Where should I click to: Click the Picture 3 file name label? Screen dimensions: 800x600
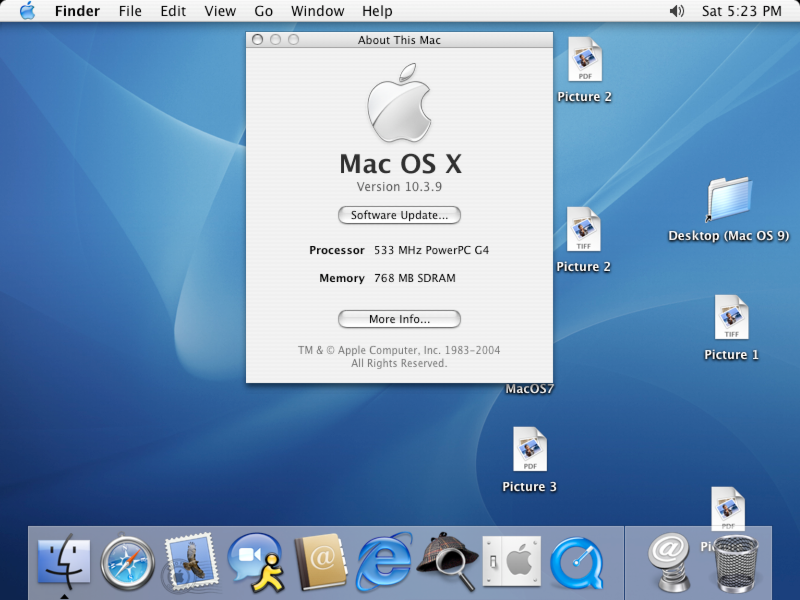point(530,487)
